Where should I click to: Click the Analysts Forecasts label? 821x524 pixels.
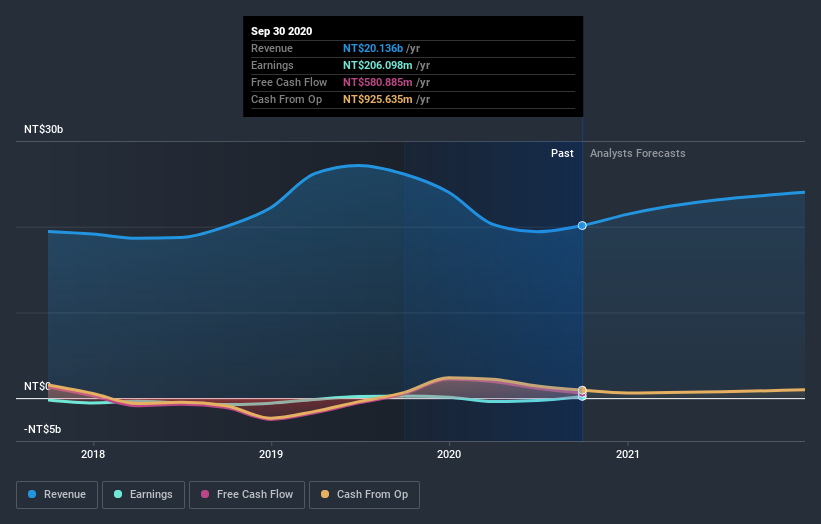pyautogui.click(x=637, y=153)
